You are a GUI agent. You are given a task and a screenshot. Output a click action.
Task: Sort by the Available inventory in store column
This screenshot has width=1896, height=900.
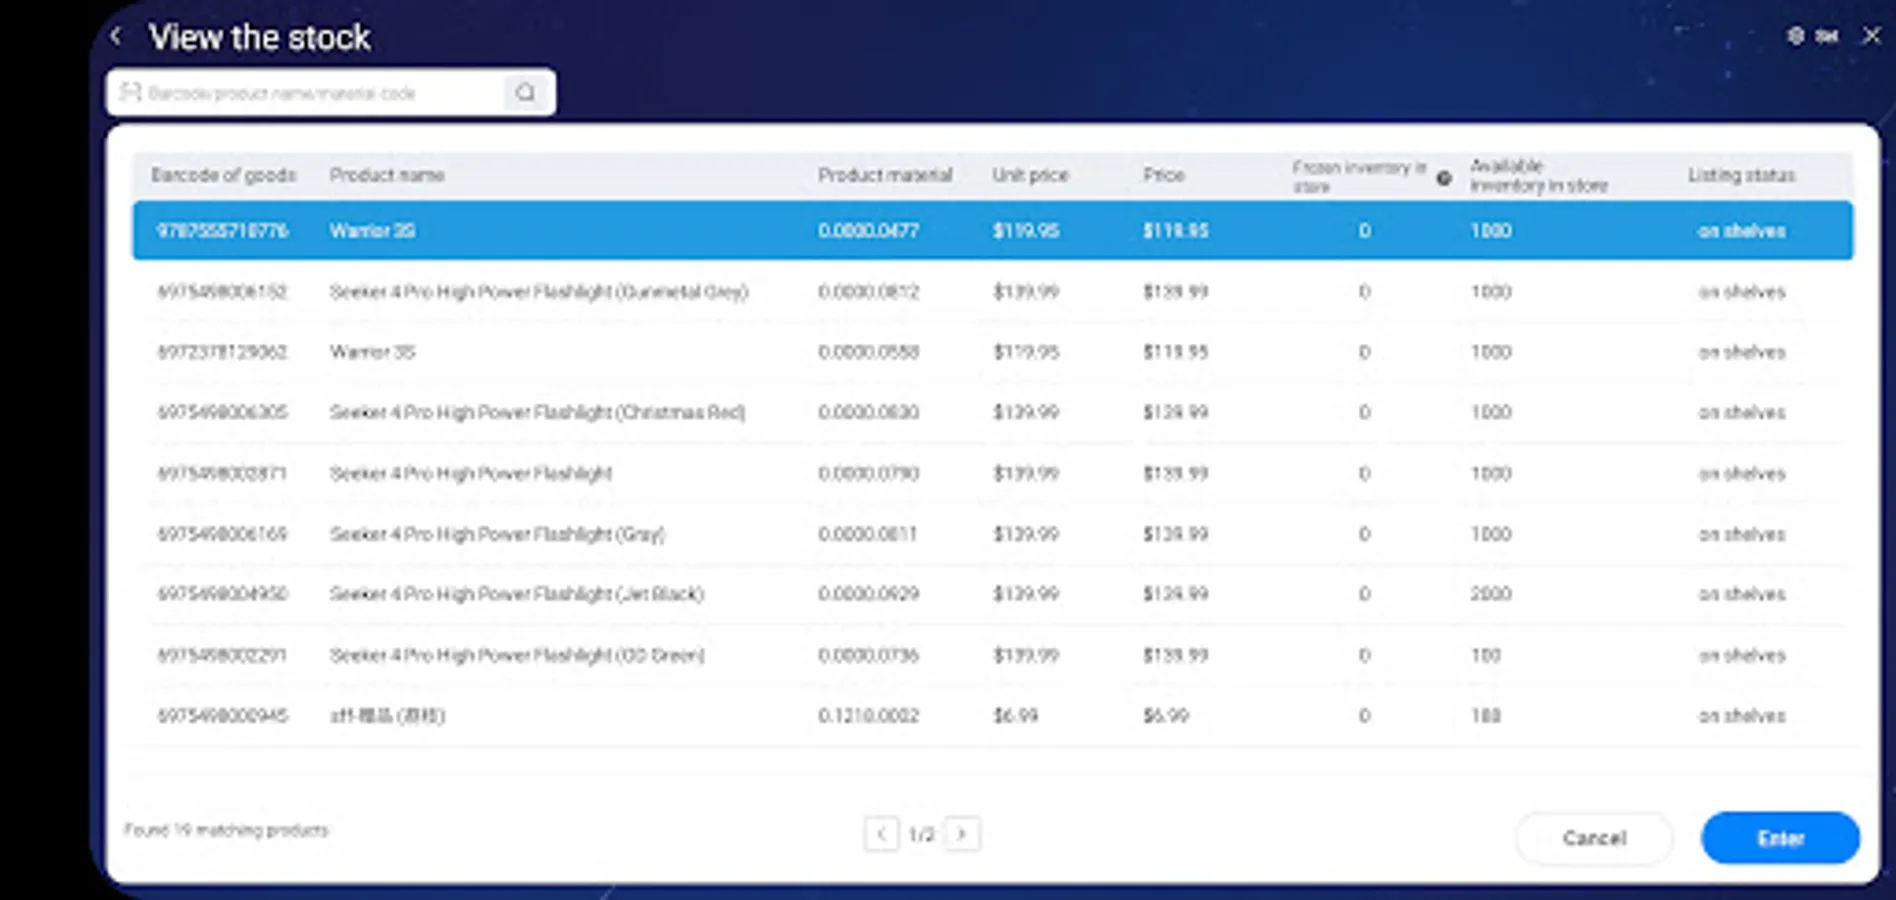1537,175
